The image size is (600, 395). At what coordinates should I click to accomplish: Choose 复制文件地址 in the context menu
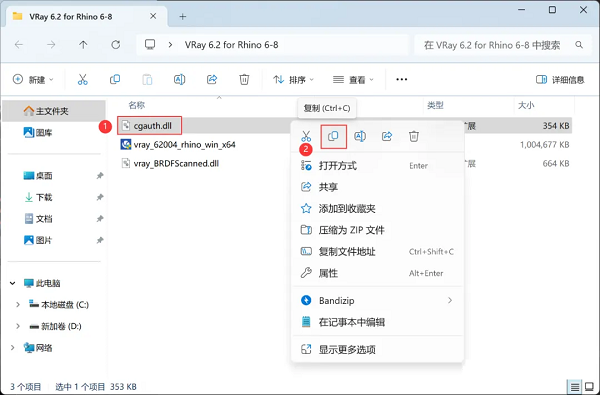coord(378,251)
